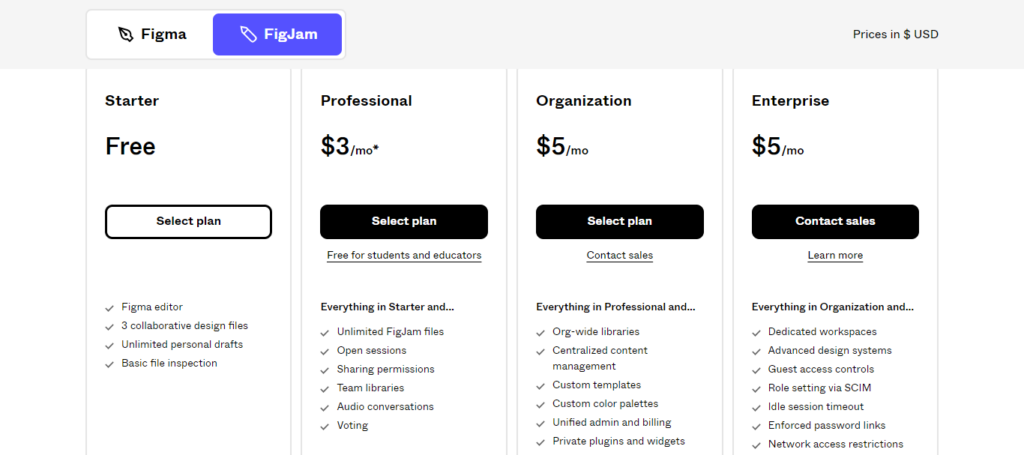
Task: Open Contact sales link under Organization
Action: 620,256
